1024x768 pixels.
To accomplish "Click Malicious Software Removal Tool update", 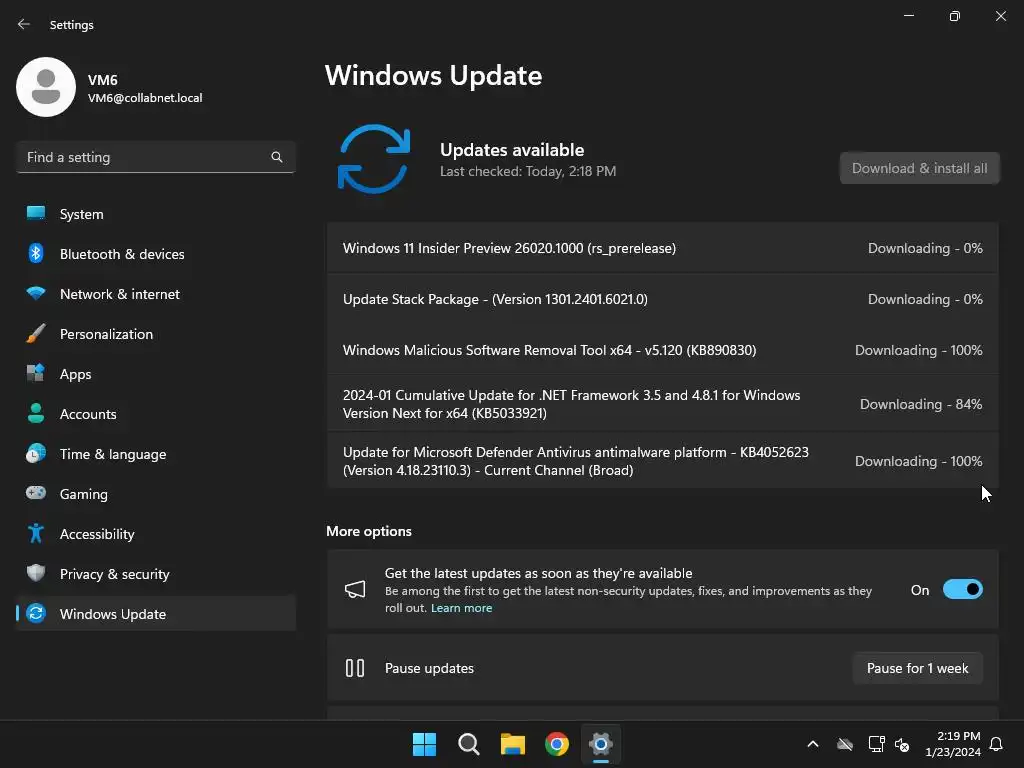I will click(x=663, y=350).
